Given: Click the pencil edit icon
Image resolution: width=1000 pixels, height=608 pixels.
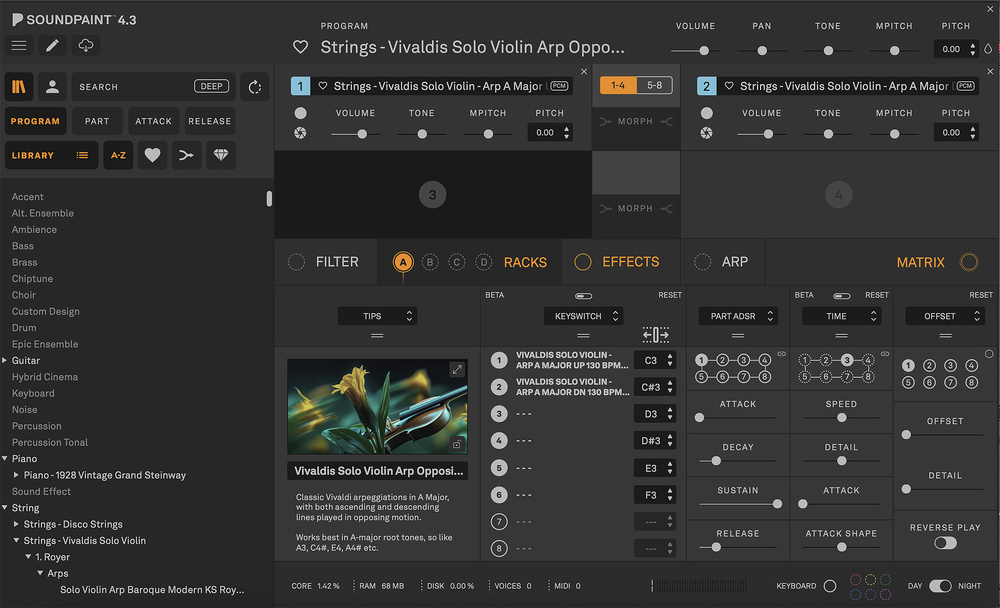Looking at the screenshot, I should (x=52, y=46).
